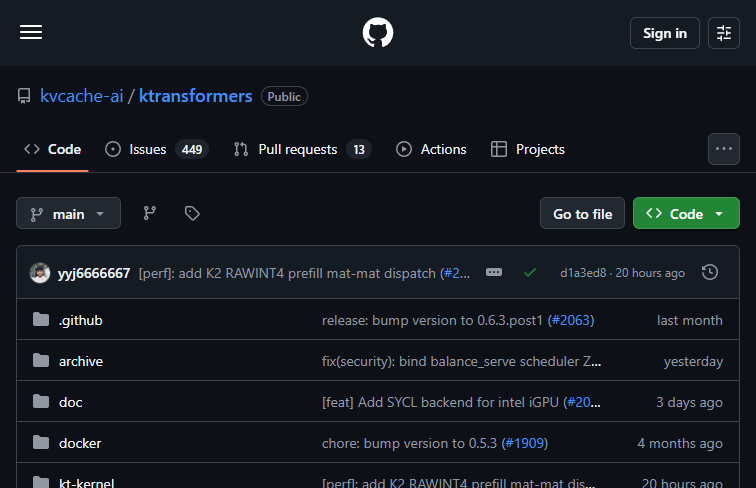Click the Issues count badge 449
756x488 pixels.
[x=192, y=149]
